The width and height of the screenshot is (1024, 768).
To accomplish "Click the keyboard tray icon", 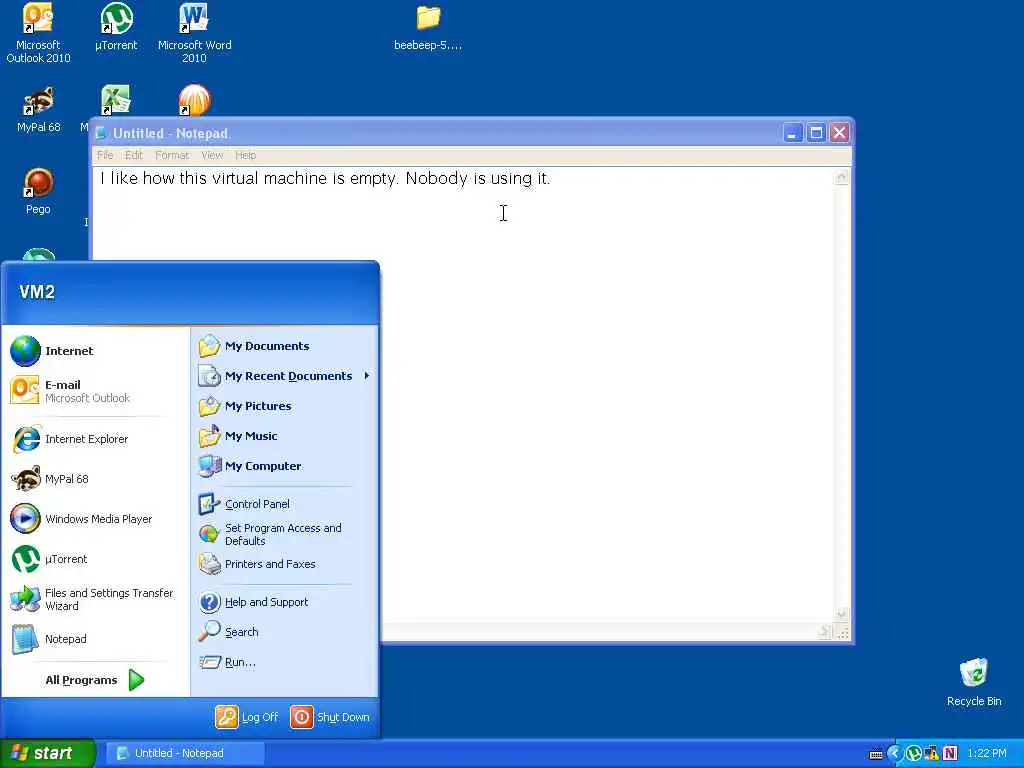I will (876, 754).
